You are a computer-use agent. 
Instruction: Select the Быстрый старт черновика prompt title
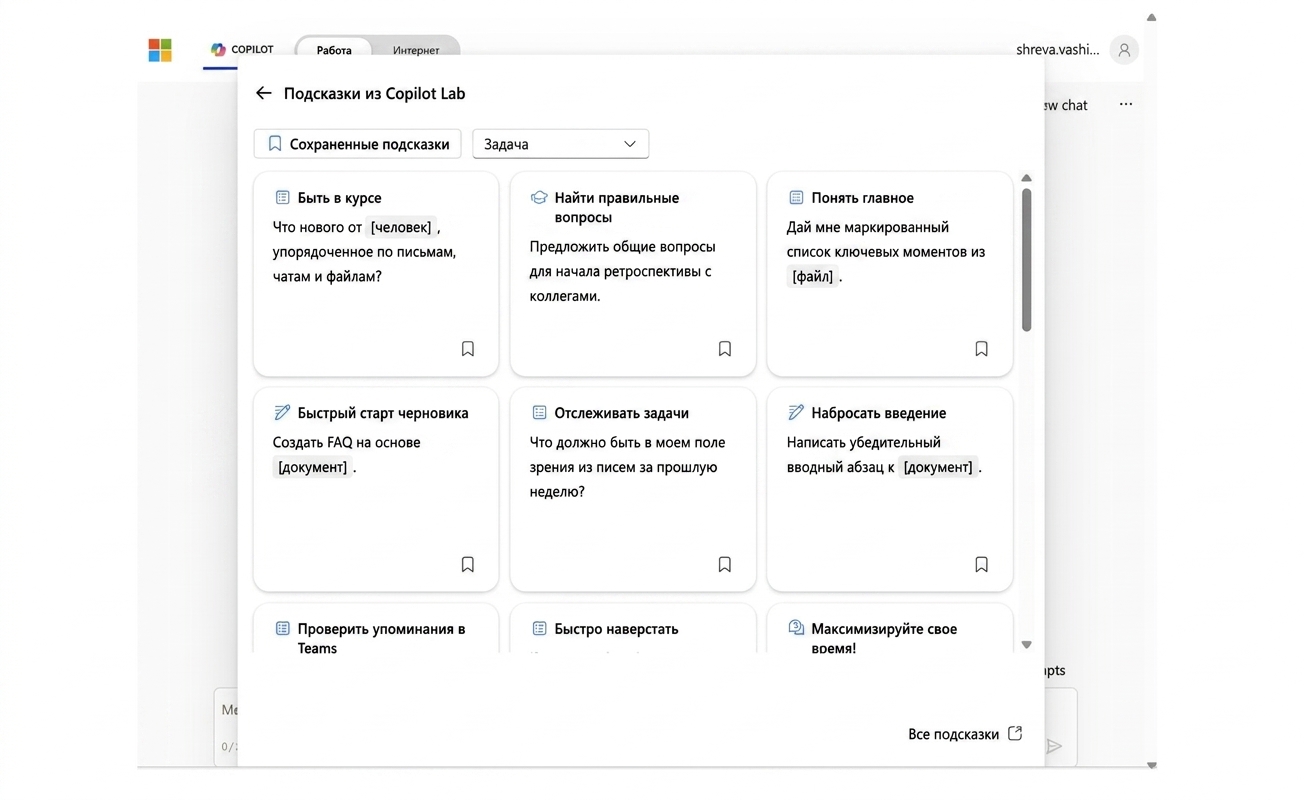coord(383,413)
